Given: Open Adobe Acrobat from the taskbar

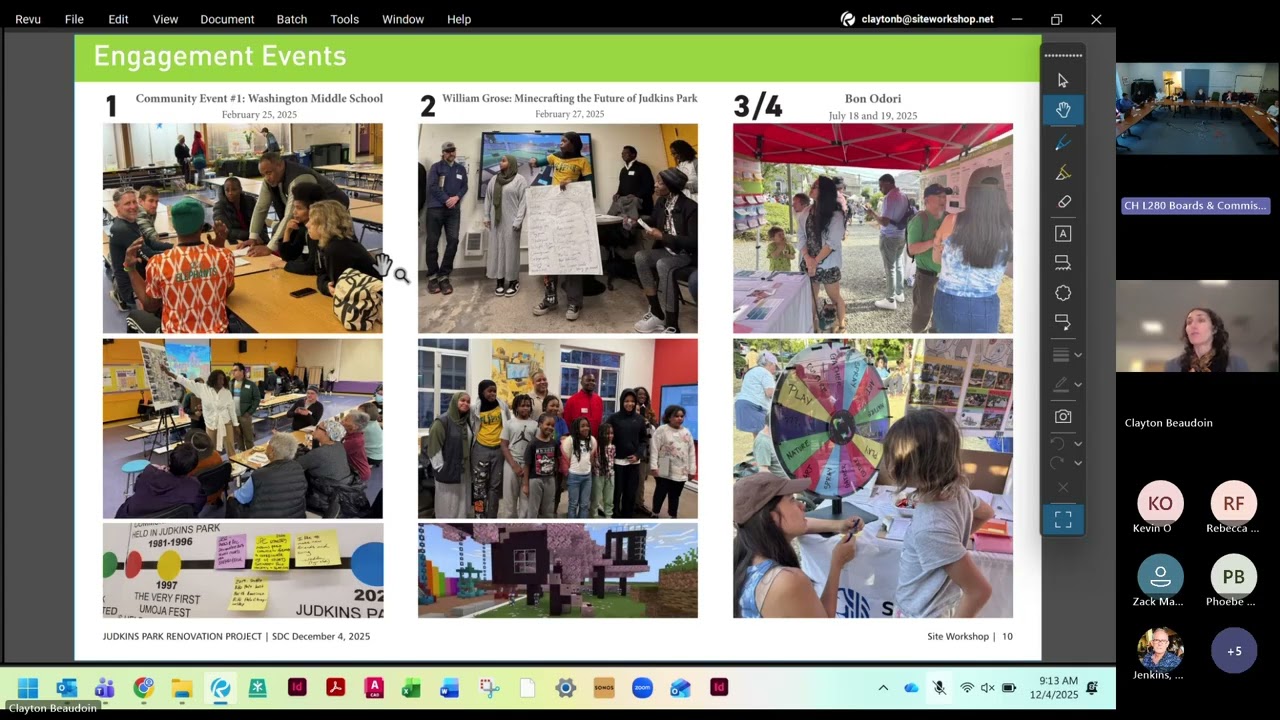Looking at the screenshot, I should [335, 688].
